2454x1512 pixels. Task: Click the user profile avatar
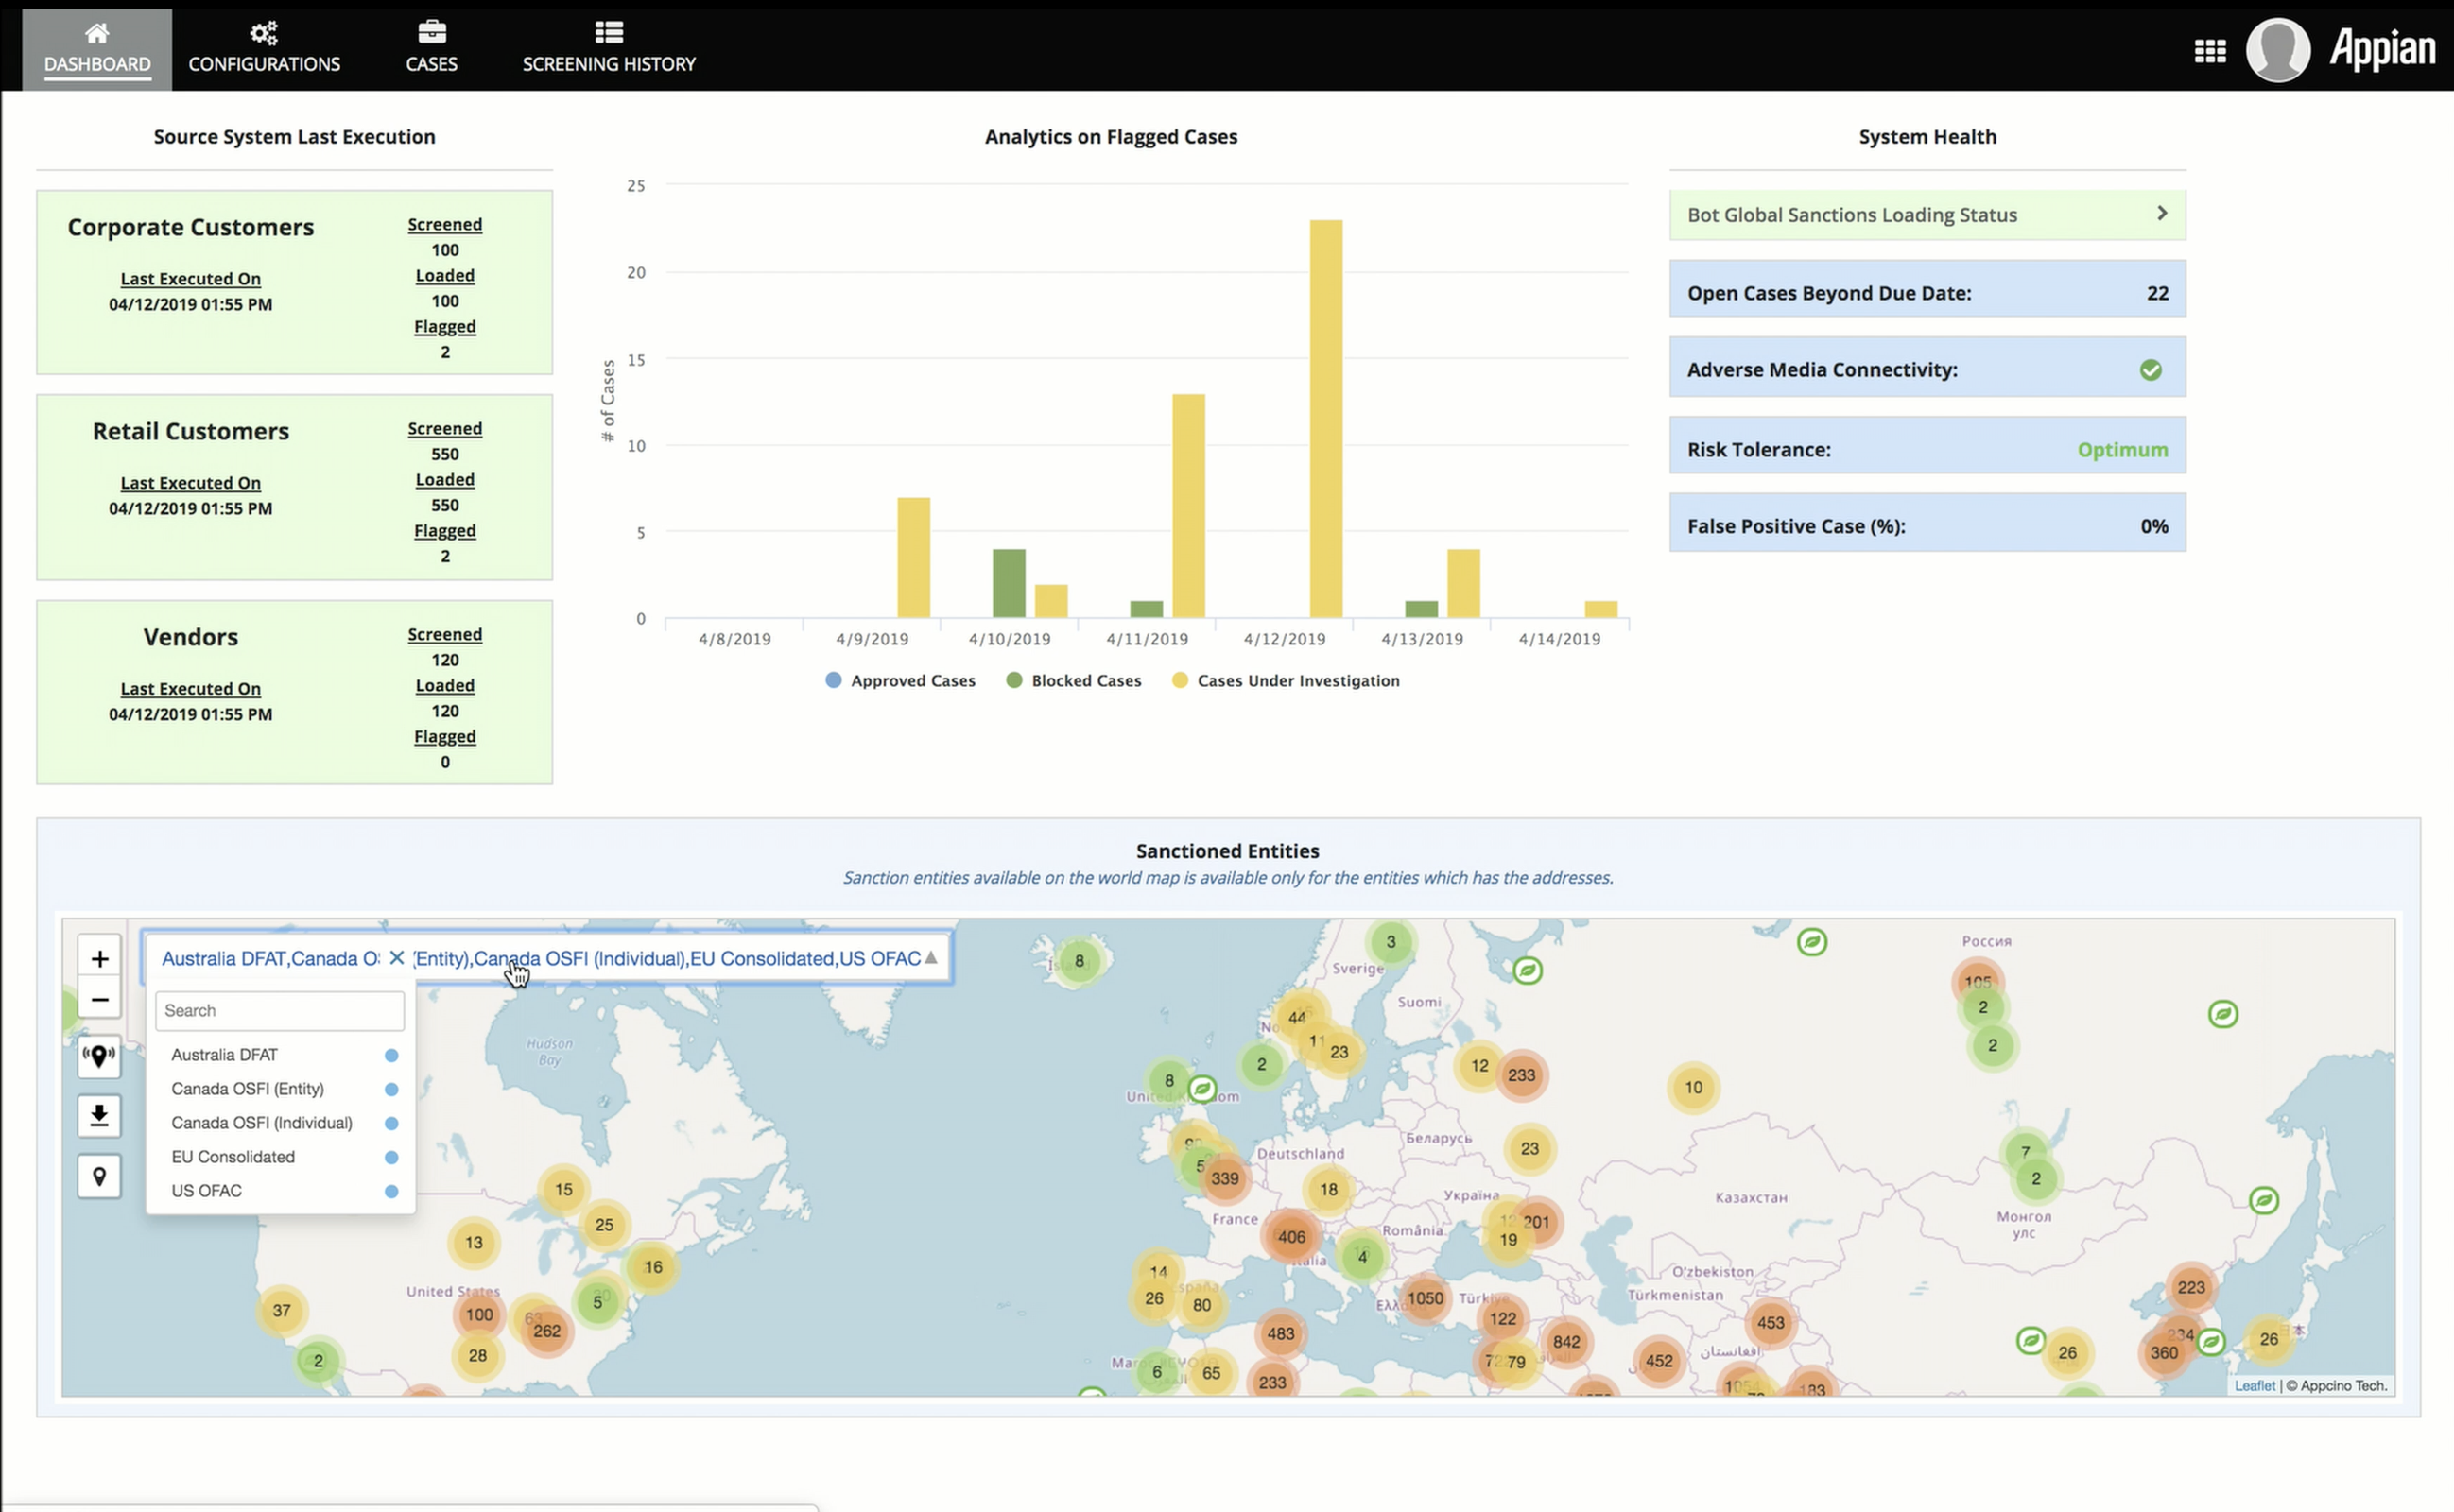tap(2277, 50)
